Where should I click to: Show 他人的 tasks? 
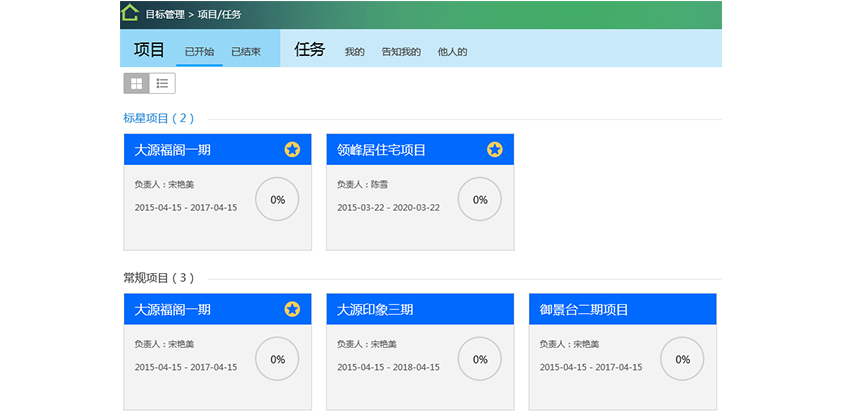pos(452,52)
